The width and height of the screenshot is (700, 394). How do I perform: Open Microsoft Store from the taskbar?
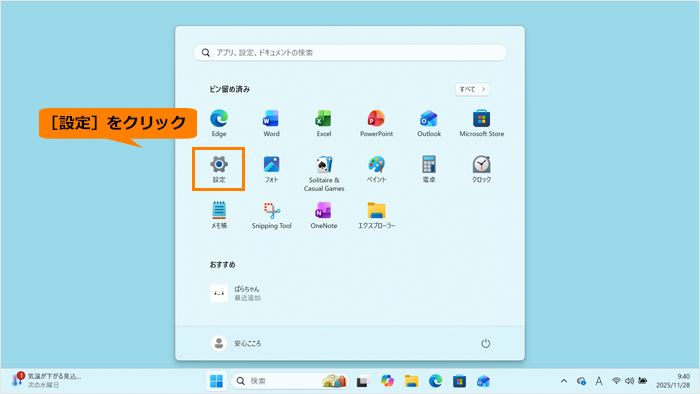tap(459, 381)
